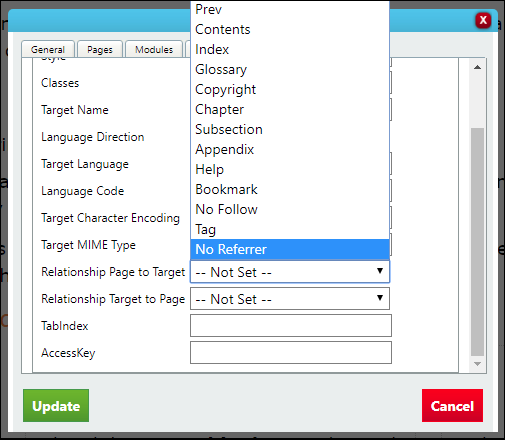Select Chapter from the list
Viewport: 505px width, 440px height.
(290, 109)
